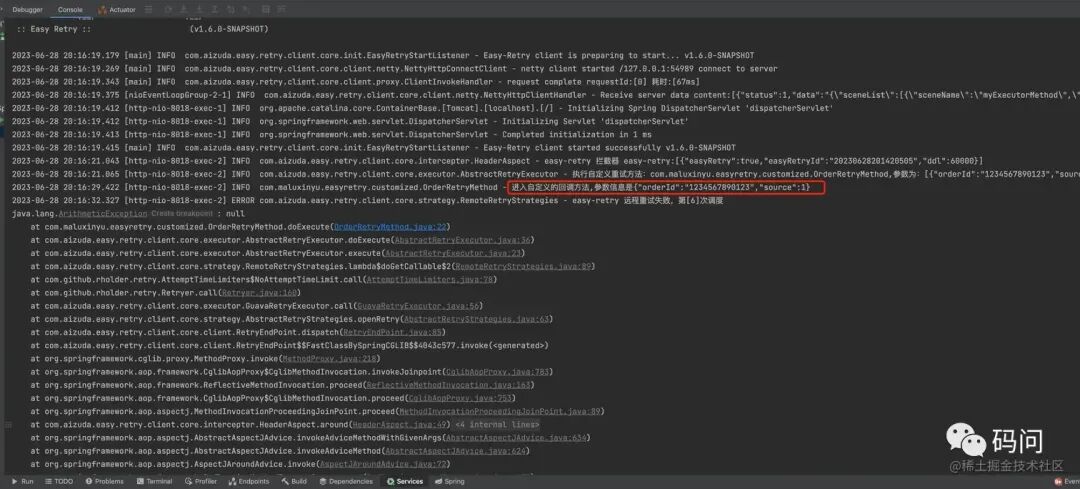This screenshot has width=1080, height=489.
Task: Open the Profiler tool window
Action: point(200,481)
